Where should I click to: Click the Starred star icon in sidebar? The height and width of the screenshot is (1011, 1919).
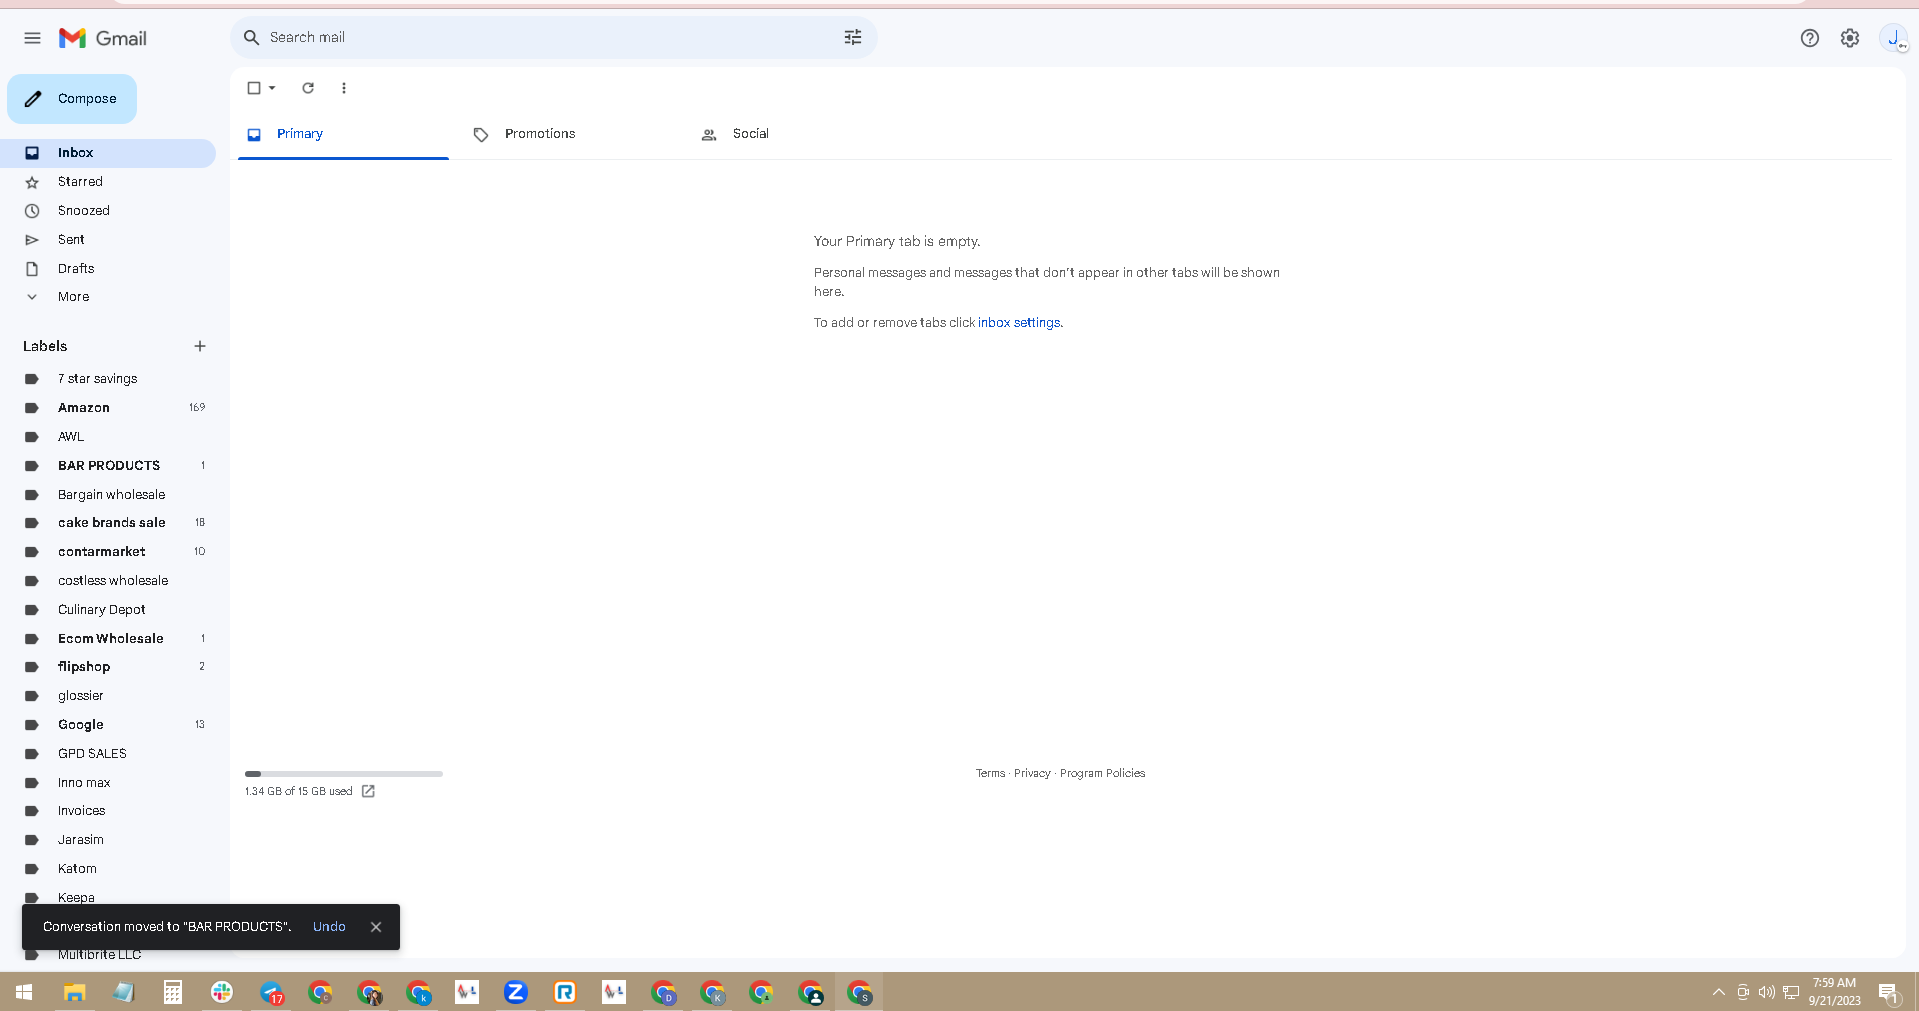click(x=32, y=182)
